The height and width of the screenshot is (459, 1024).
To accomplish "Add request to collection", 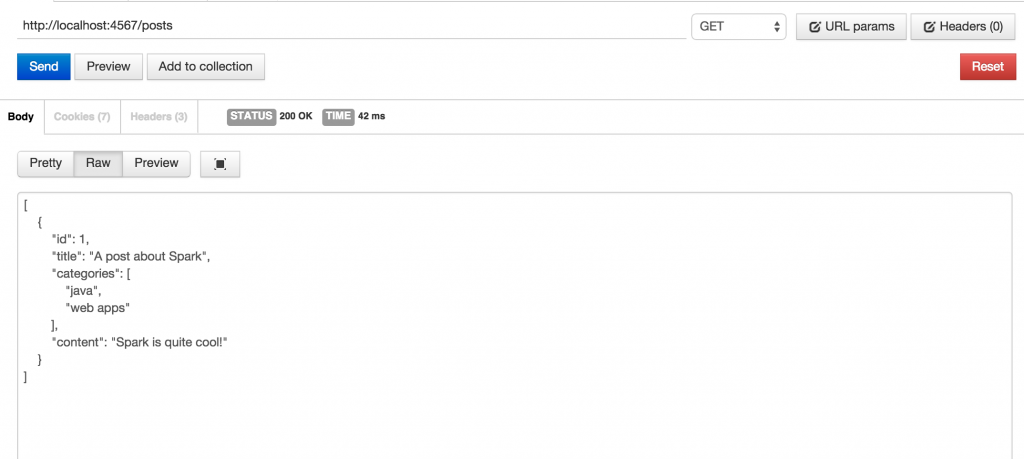I will pyautogui.click(x=206, y=67).
